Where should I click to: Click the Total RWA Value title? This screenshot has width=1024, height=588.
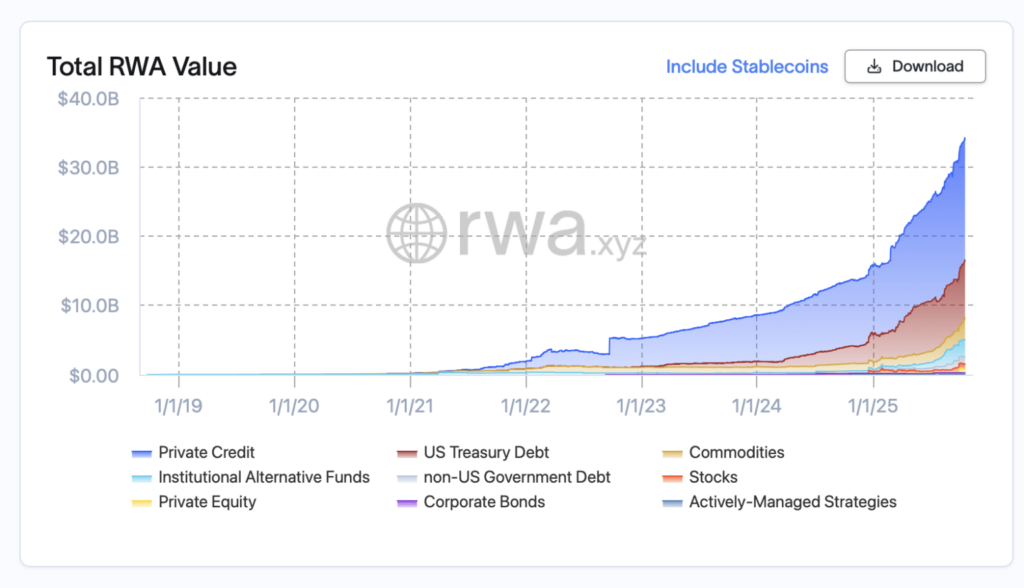(x=141, y=67)
